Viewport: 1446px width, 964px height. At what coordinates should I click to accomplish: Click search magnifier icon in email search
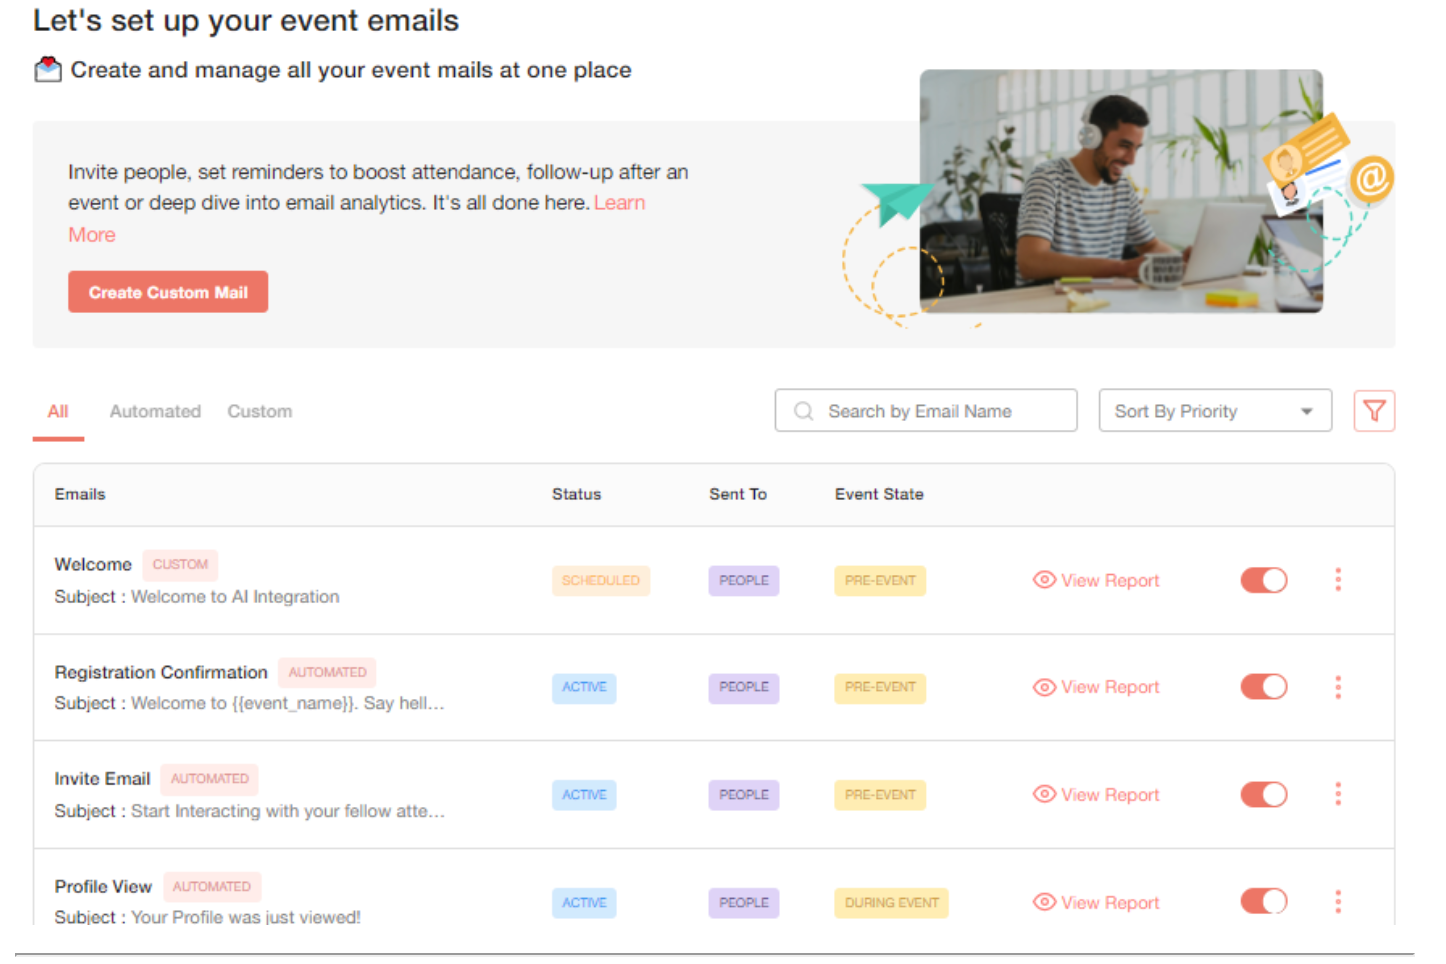coord(803,411)
